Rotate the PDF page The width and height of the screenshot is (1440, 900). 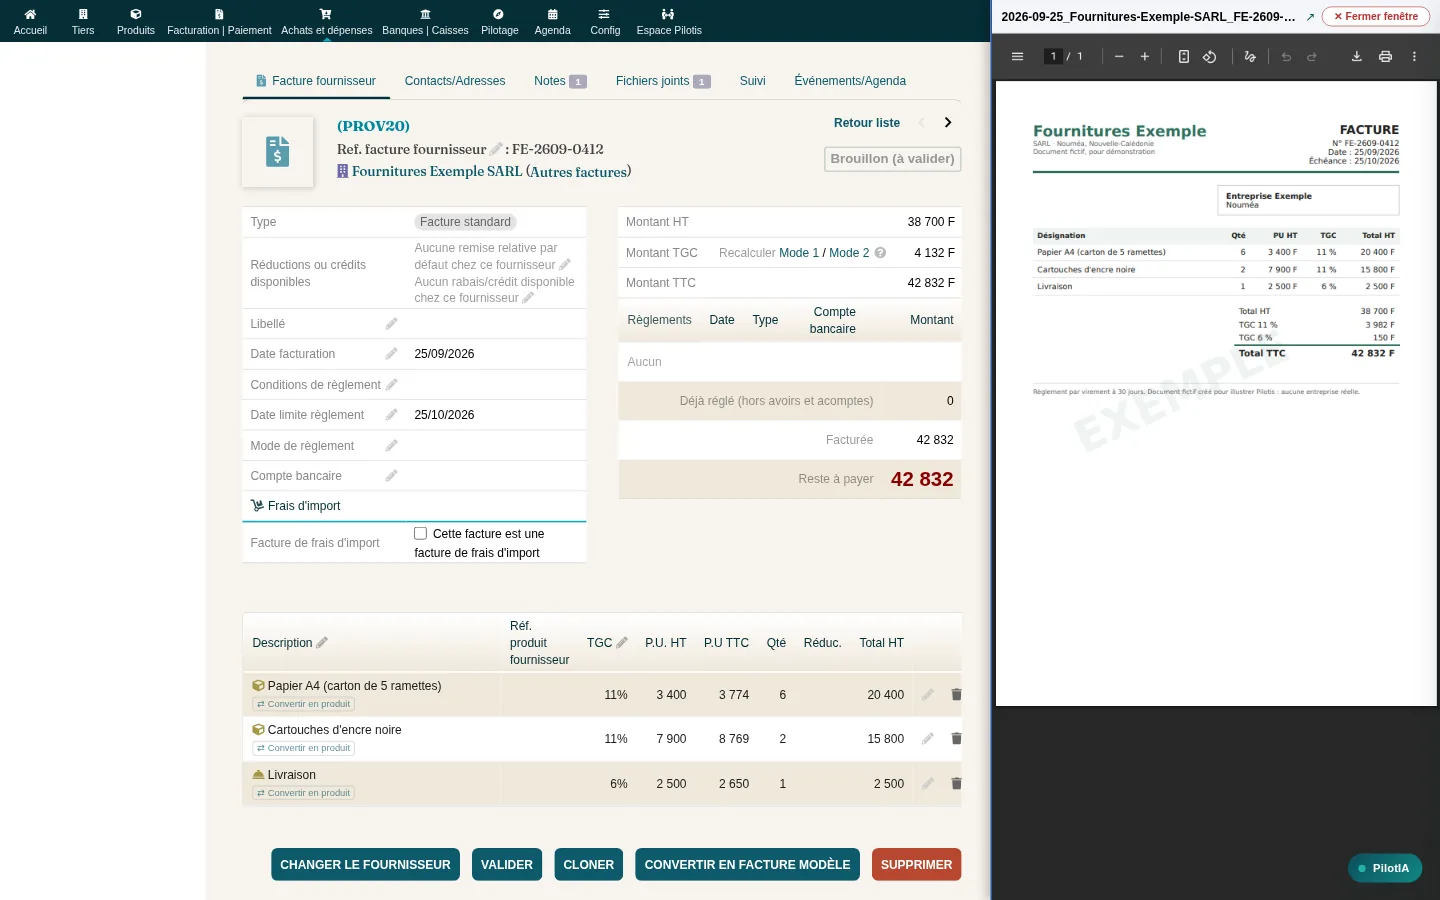pyautogui.click(x=1210, y=57)
